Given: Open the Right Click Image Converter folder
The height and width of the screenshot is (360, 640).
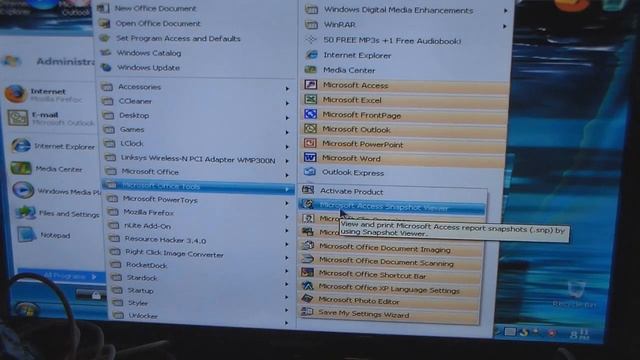Looking at the screenshot, I should tap(200, 253).
